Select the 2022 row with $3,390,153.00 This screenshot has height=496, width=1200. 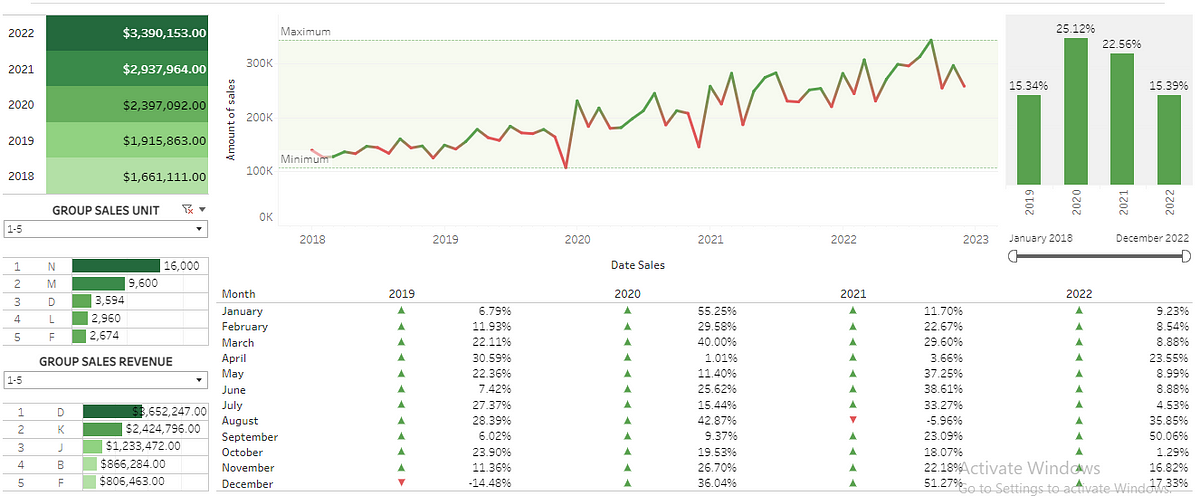click(105, 33)
